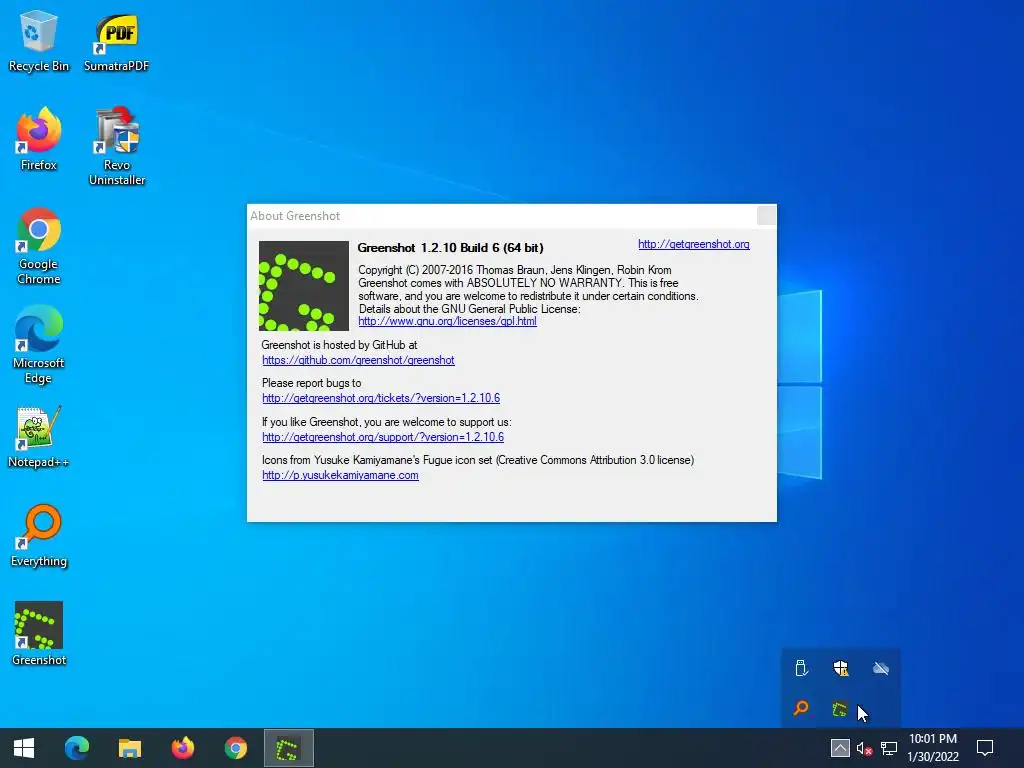Viewport: 1024px width, 768px height.
Task: Click the Greenshot taskbar button
Action: click(x=289, y=748)
